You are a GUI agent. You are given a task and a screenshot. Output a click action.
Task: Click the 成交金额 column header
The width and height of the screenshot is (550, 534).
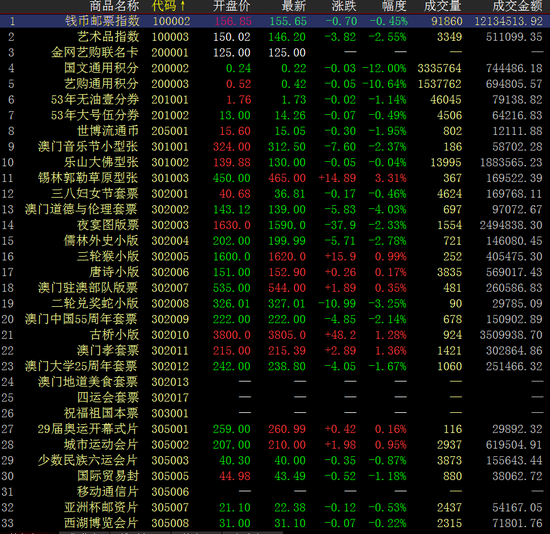point(517,6)
